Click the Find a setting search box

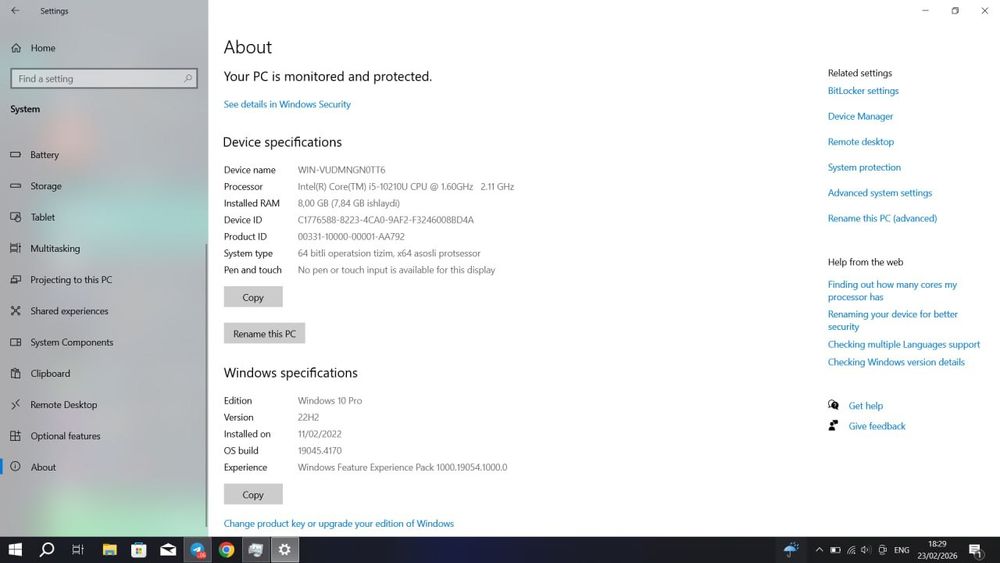[104, 78]
